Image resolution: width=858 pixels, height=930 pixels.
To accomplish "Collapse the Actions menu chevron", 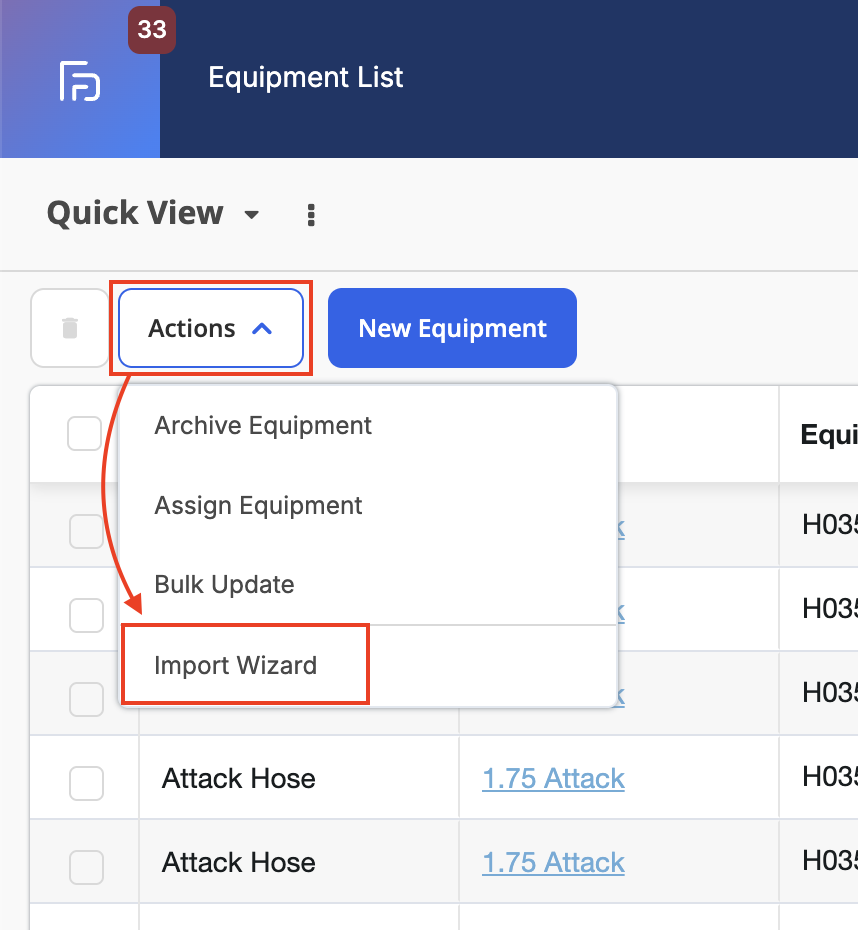I will 262,329.
